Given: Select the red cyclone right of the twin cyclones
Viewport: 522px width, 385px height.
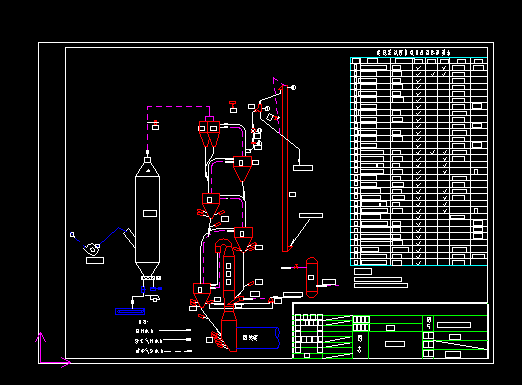Looking at the screenshot, I should click(242, 169).
